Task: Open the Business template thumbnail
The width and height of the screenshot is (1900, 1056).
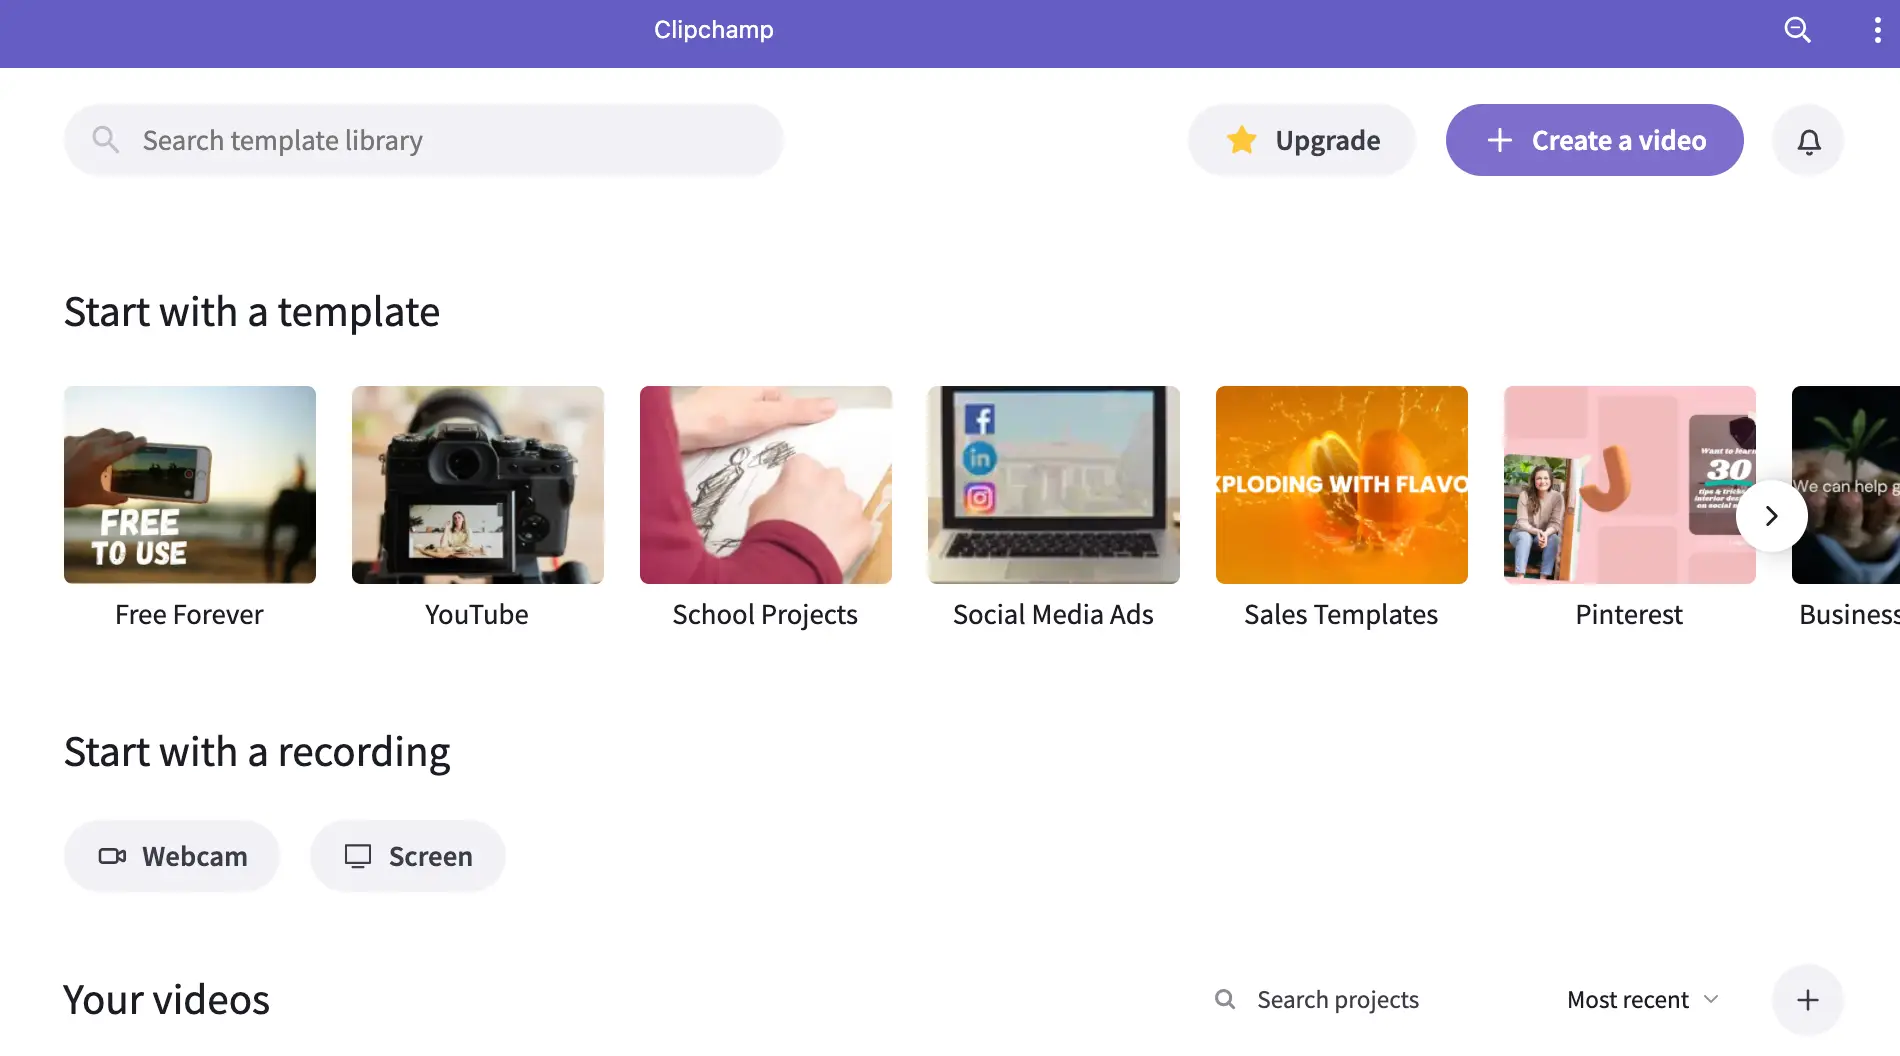Action: (x=1846, y=485)
